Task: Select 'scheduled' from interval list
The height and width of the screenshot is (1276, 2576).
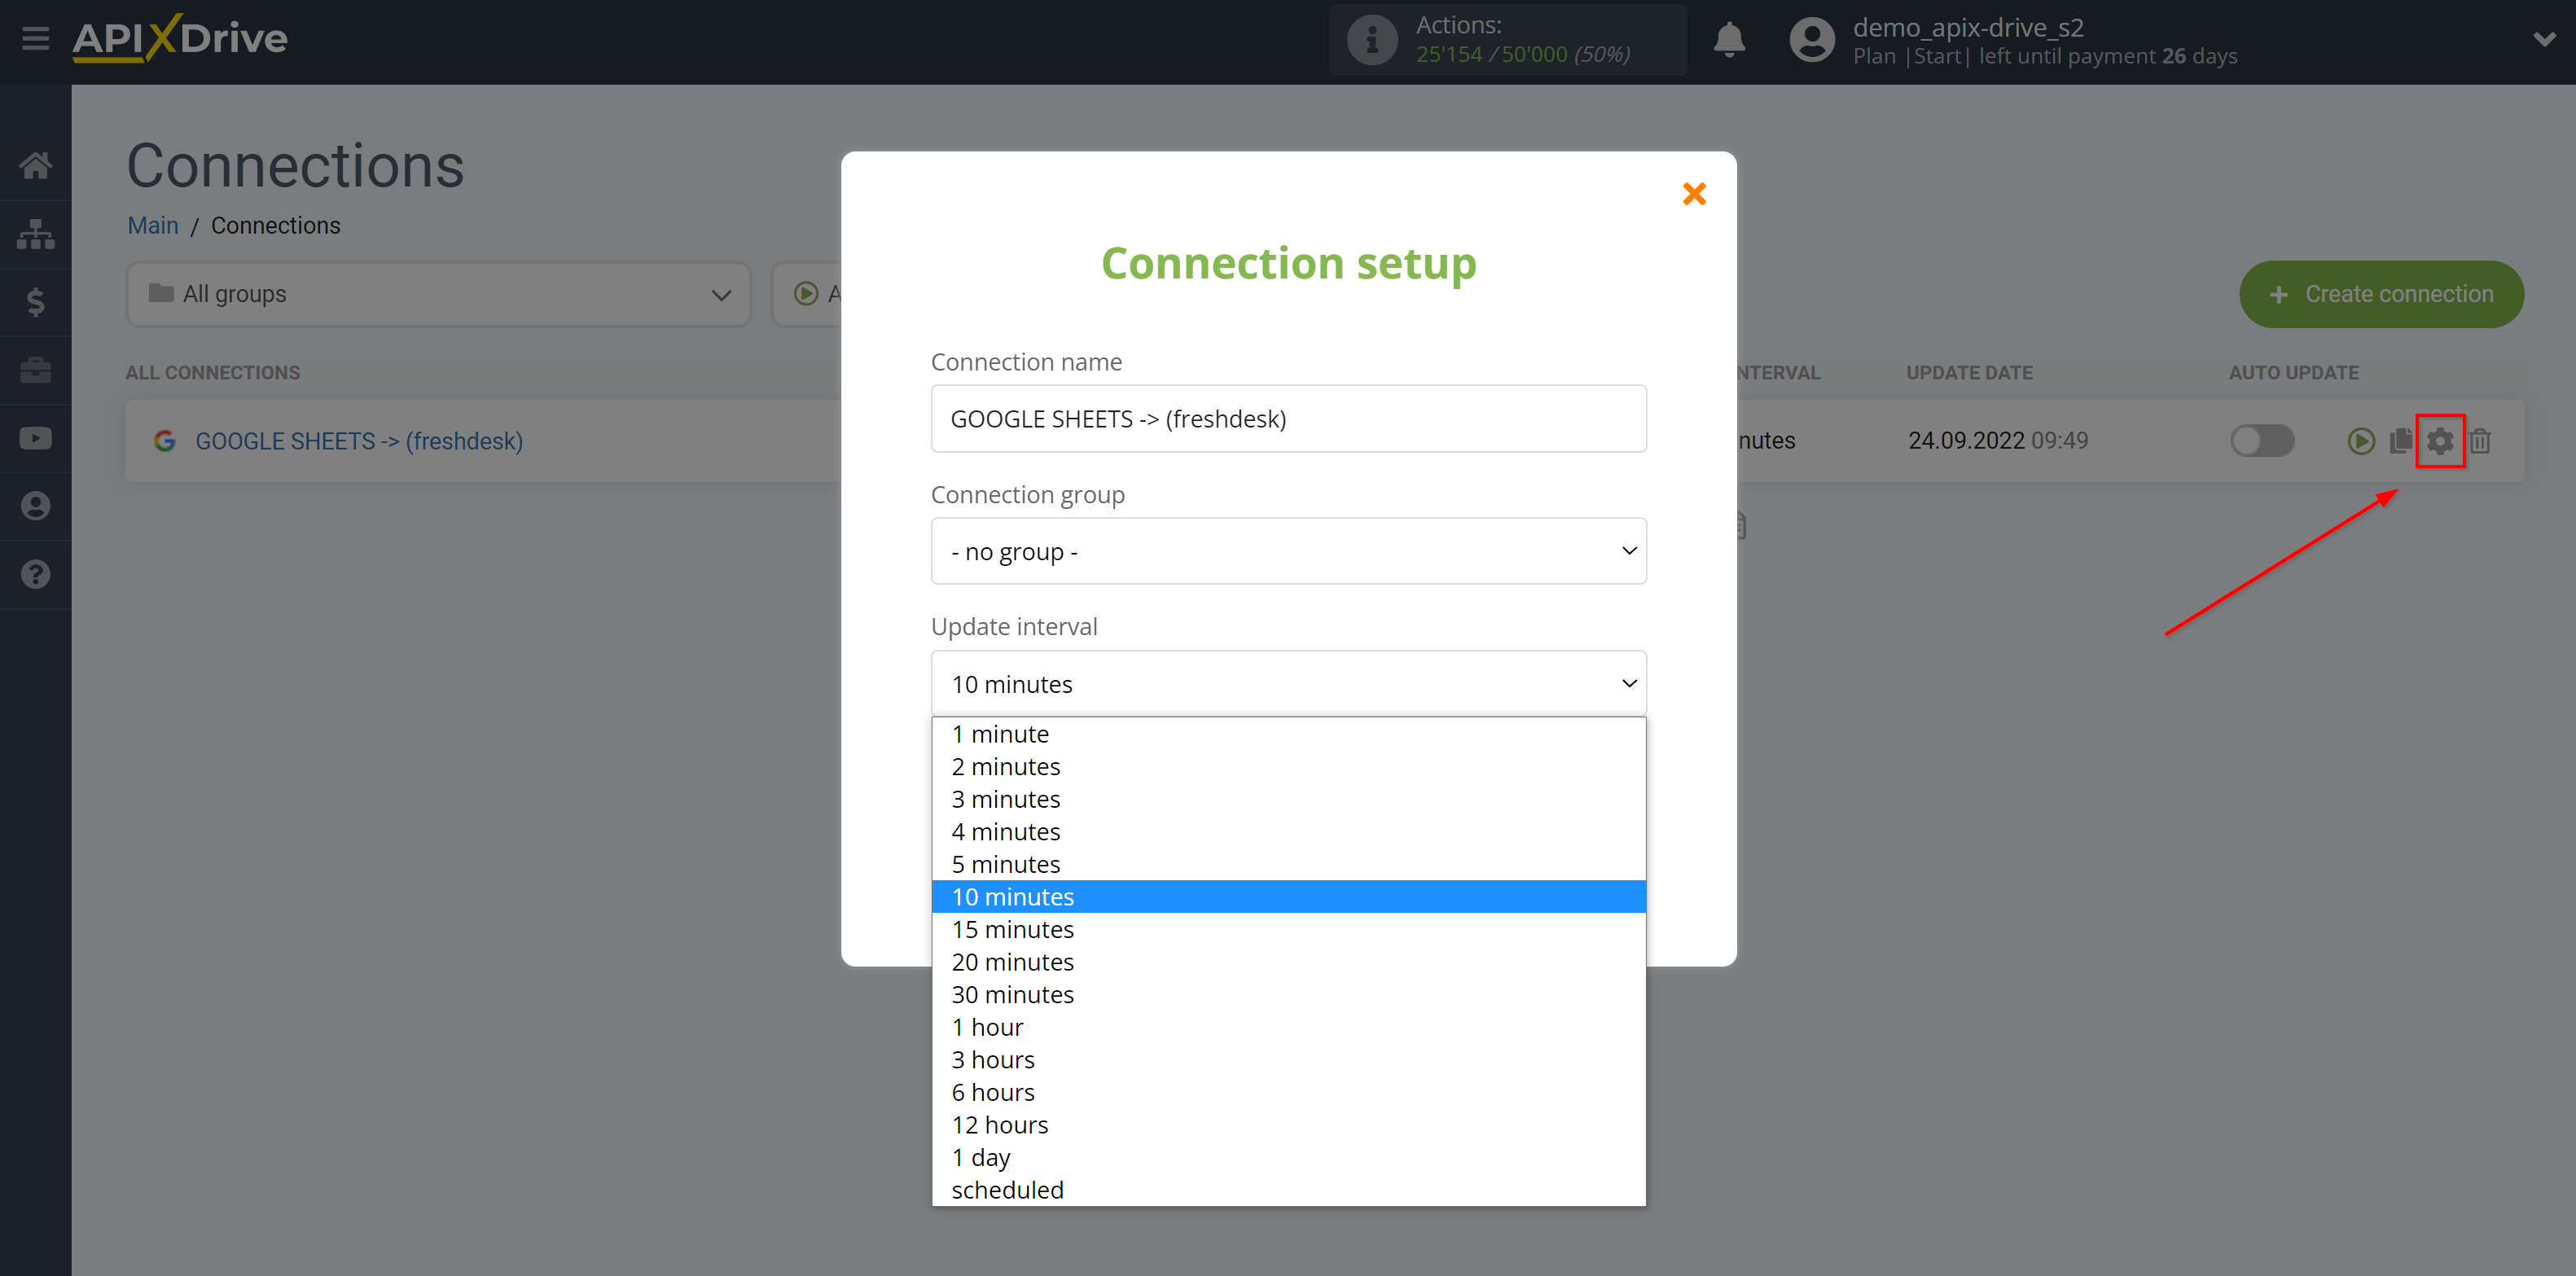Action: 1006,1189
